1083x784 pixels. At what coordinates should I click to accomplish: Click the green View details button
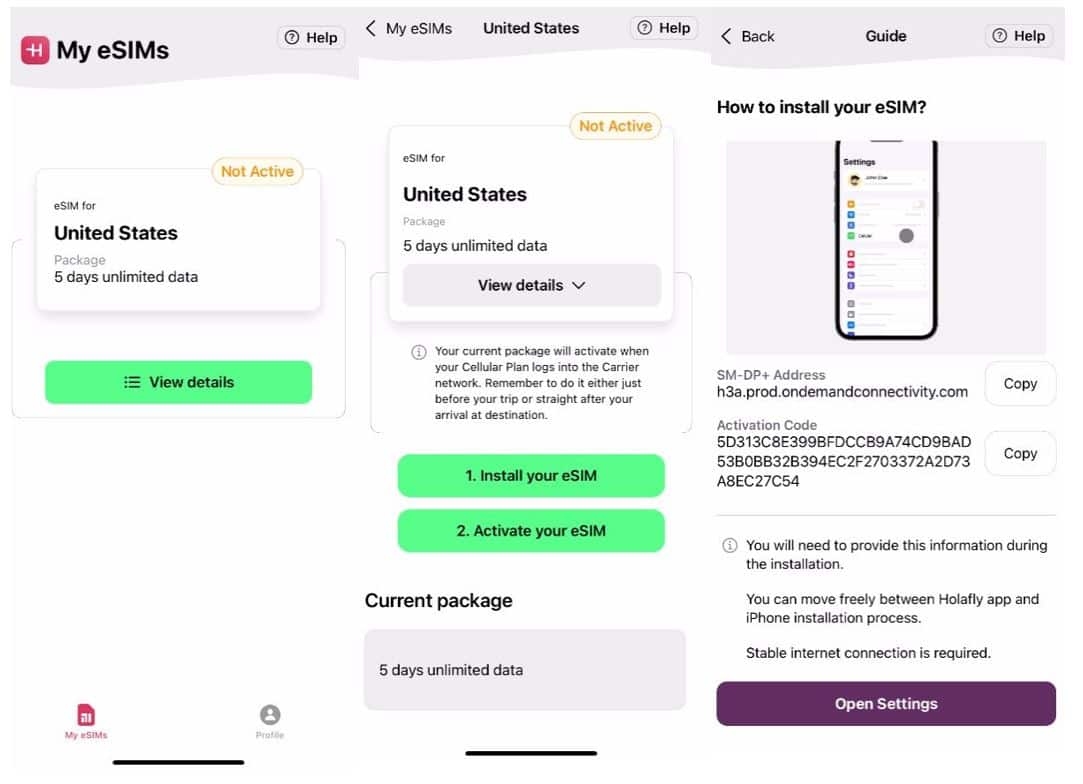[x=178, y=382]
